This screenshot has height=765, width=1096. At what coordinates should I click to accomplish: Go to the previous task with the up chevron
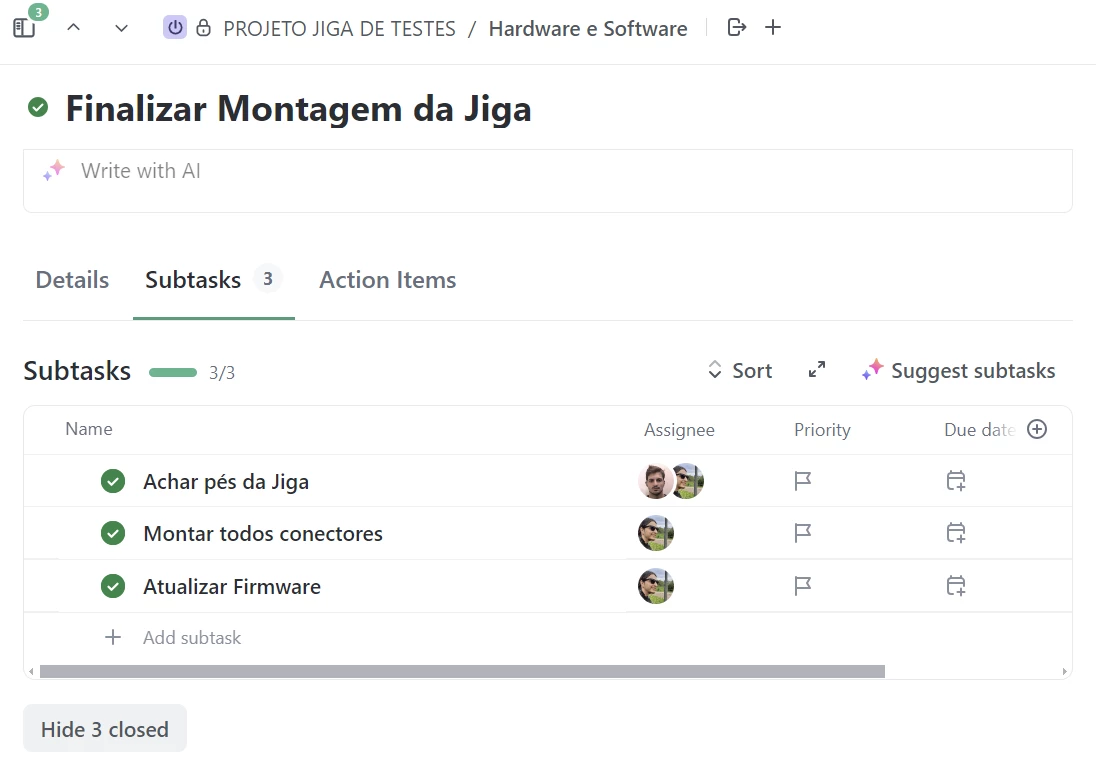(73, 28)
